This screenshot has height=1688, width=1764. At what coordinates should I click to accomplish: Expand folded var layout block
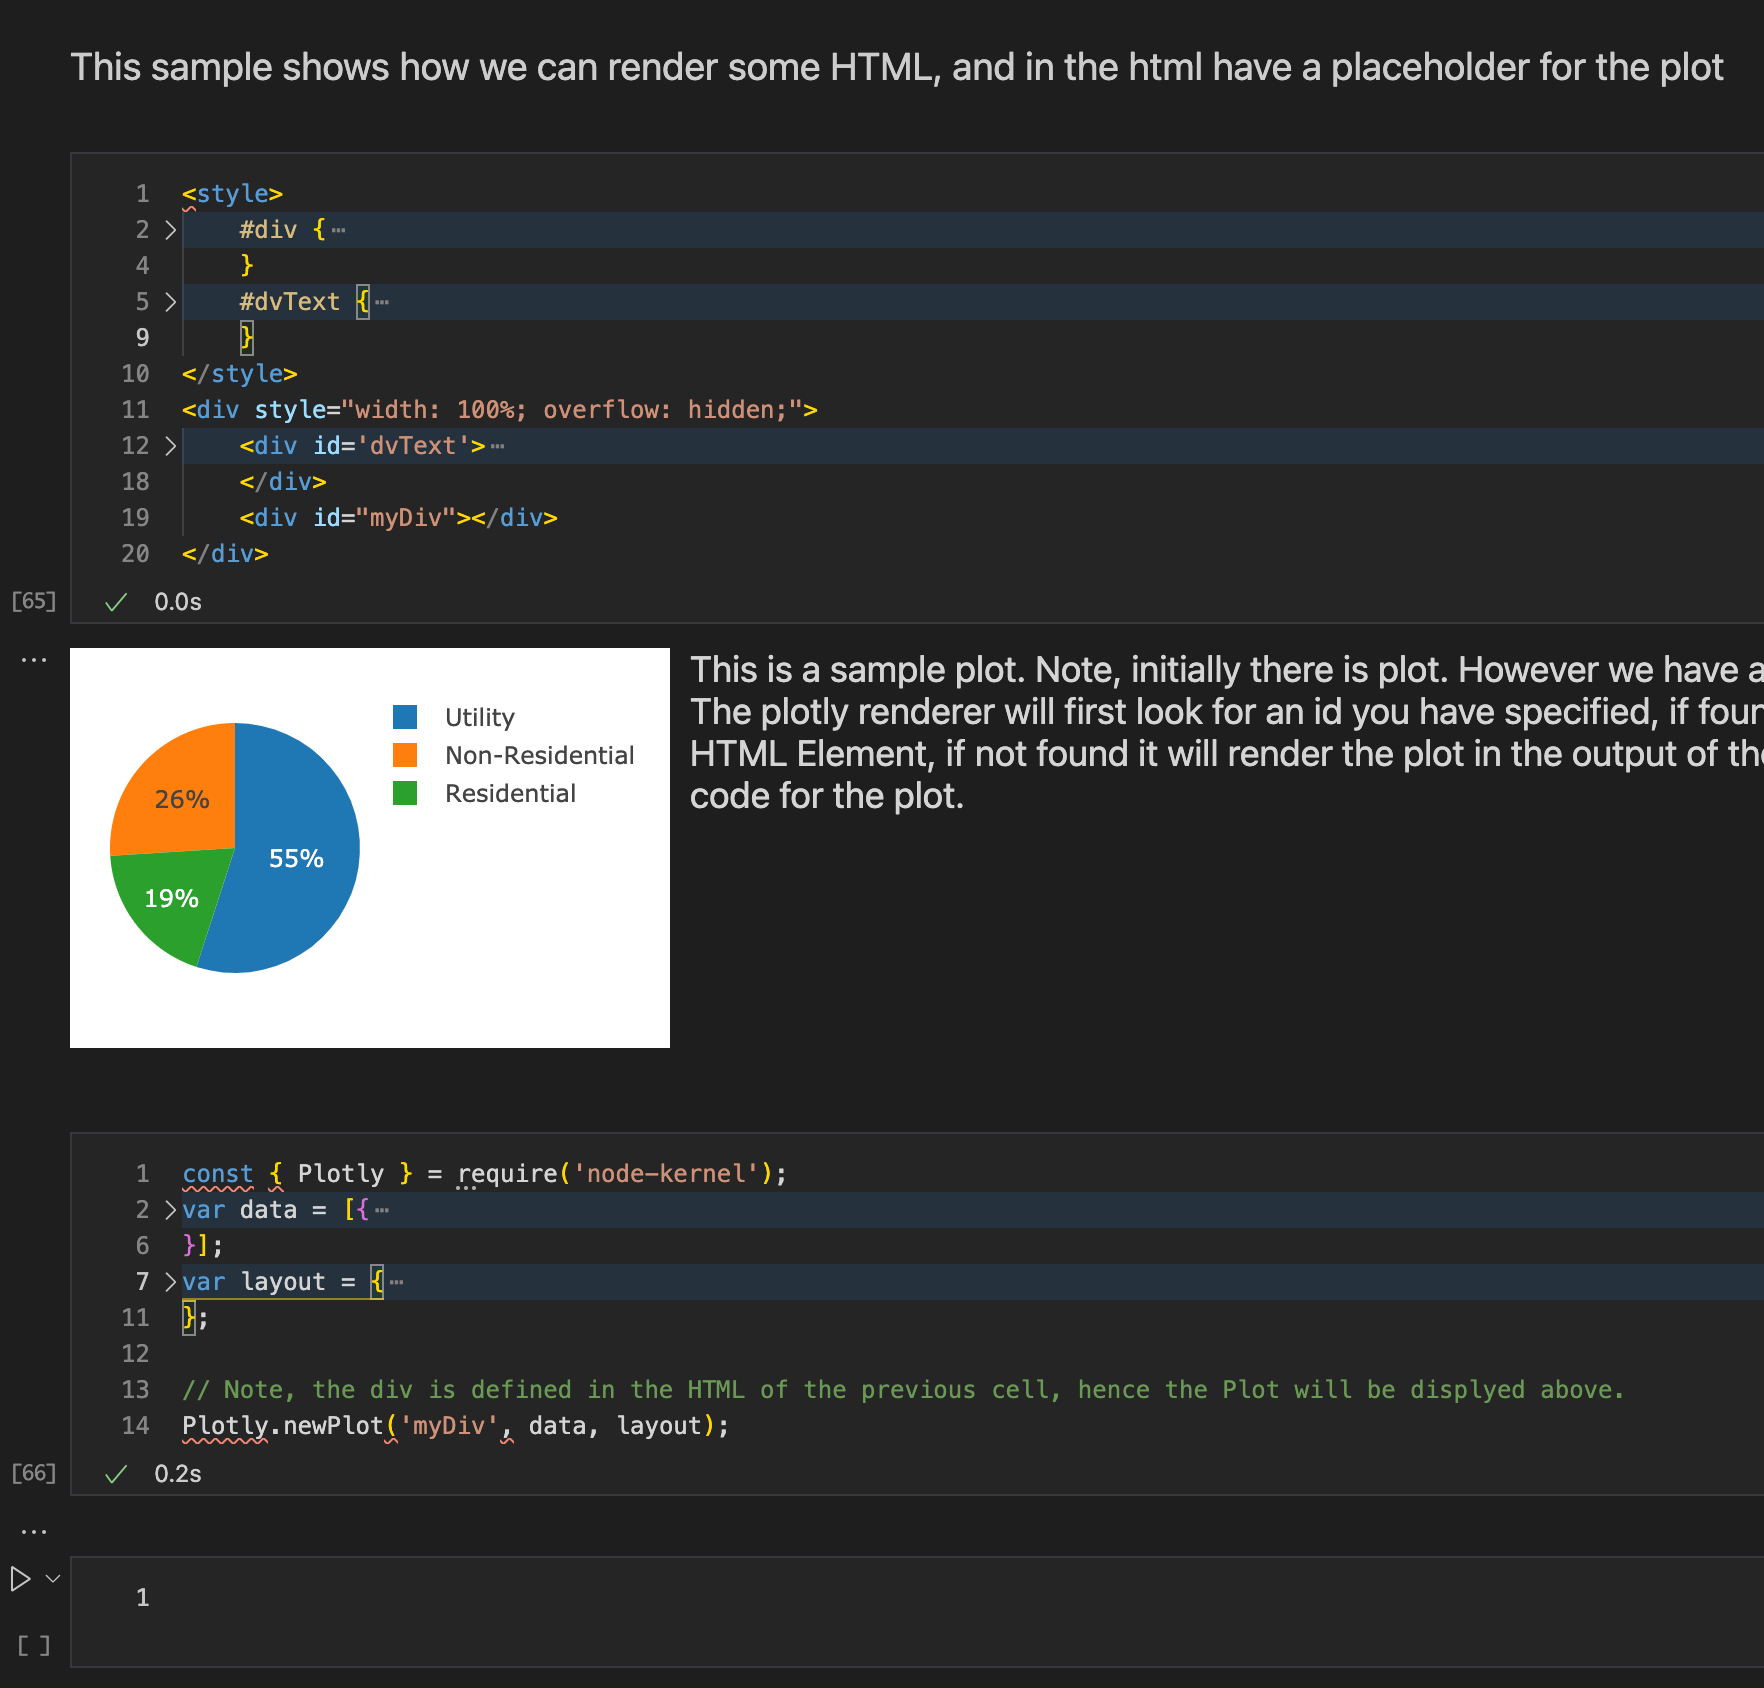pyautogui.click(x=170, y=1282)
